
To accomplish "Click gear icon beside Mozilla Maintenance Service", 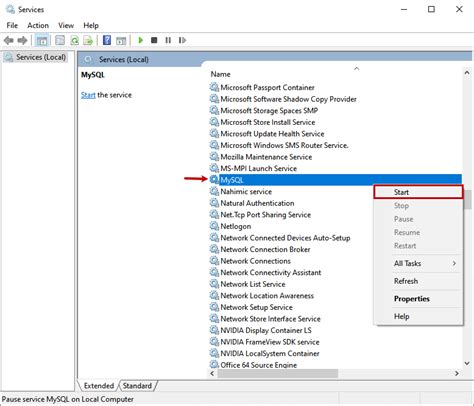I will (214, 156).
